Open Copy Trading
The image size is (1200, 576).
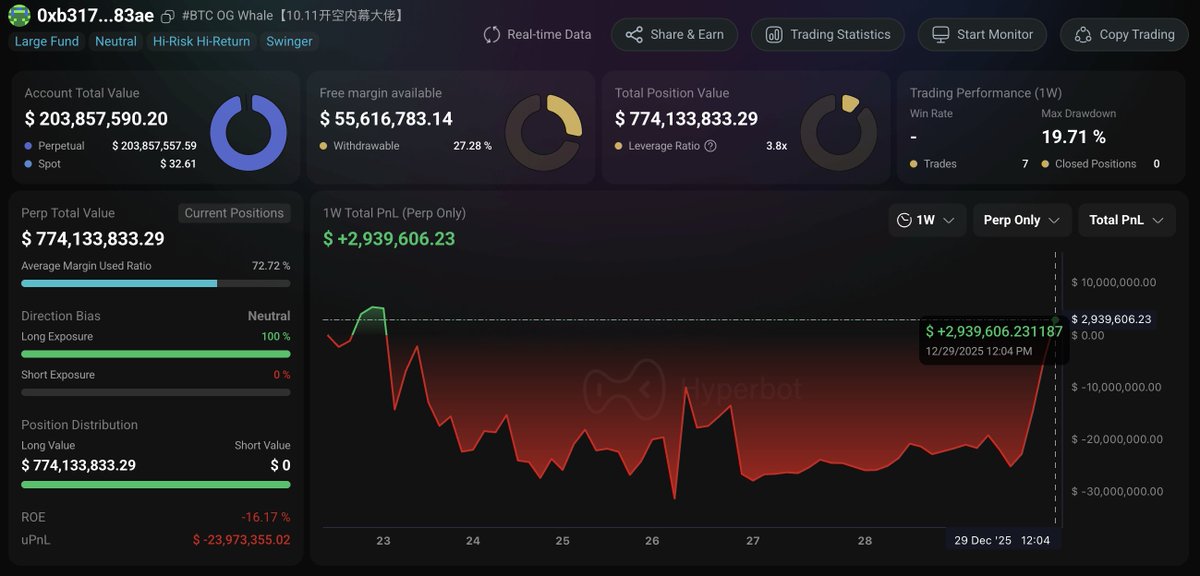pyautogui.click(x=1124, y=34)
